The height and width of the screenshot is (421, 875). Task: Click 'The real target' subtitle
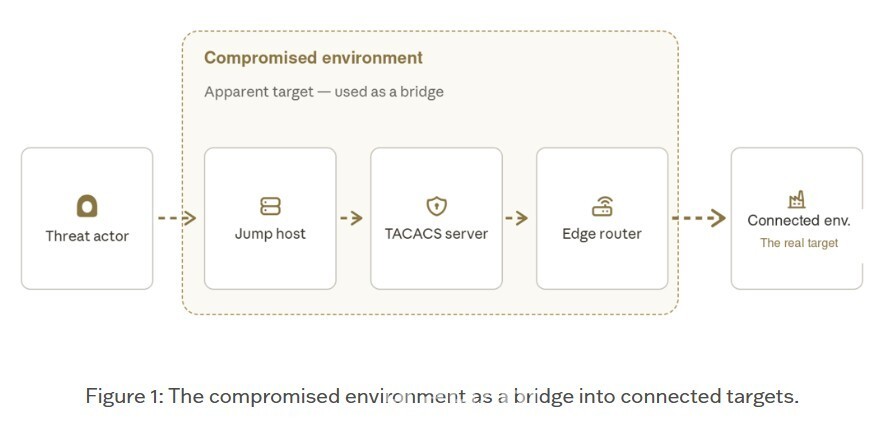coord(799,243)
